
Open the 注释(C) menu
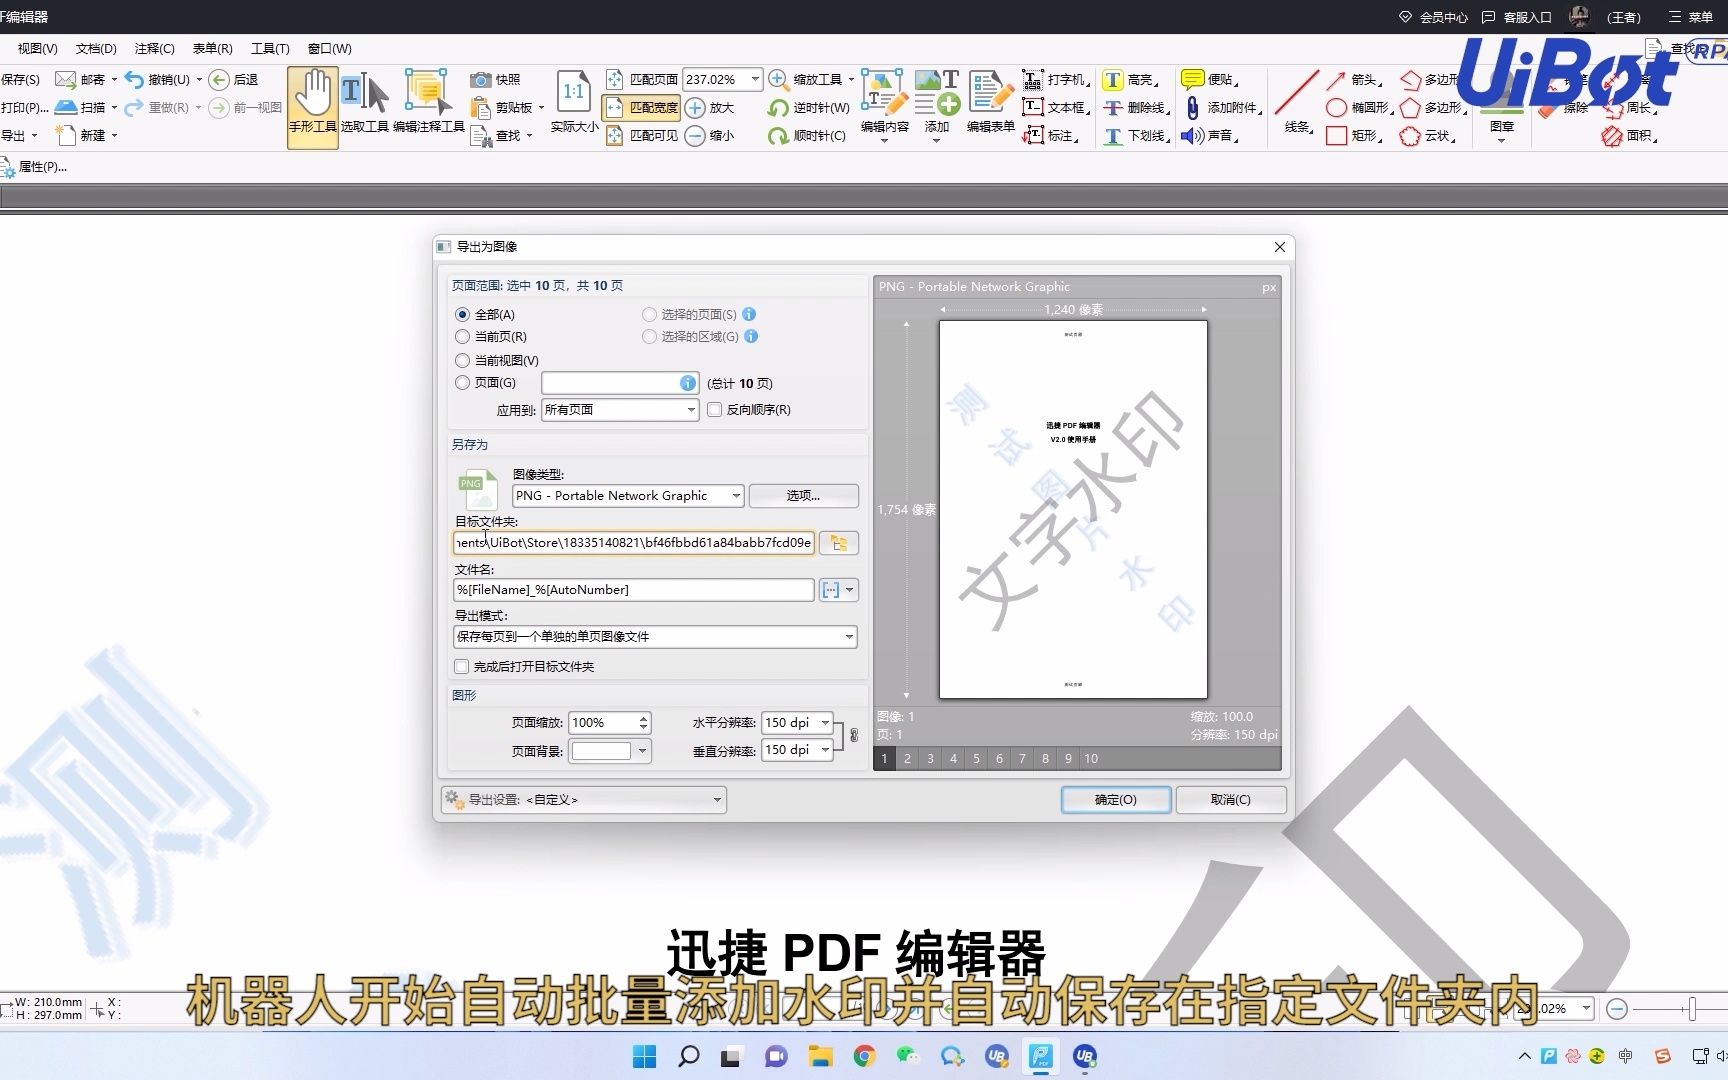click(x=155, y=48)
